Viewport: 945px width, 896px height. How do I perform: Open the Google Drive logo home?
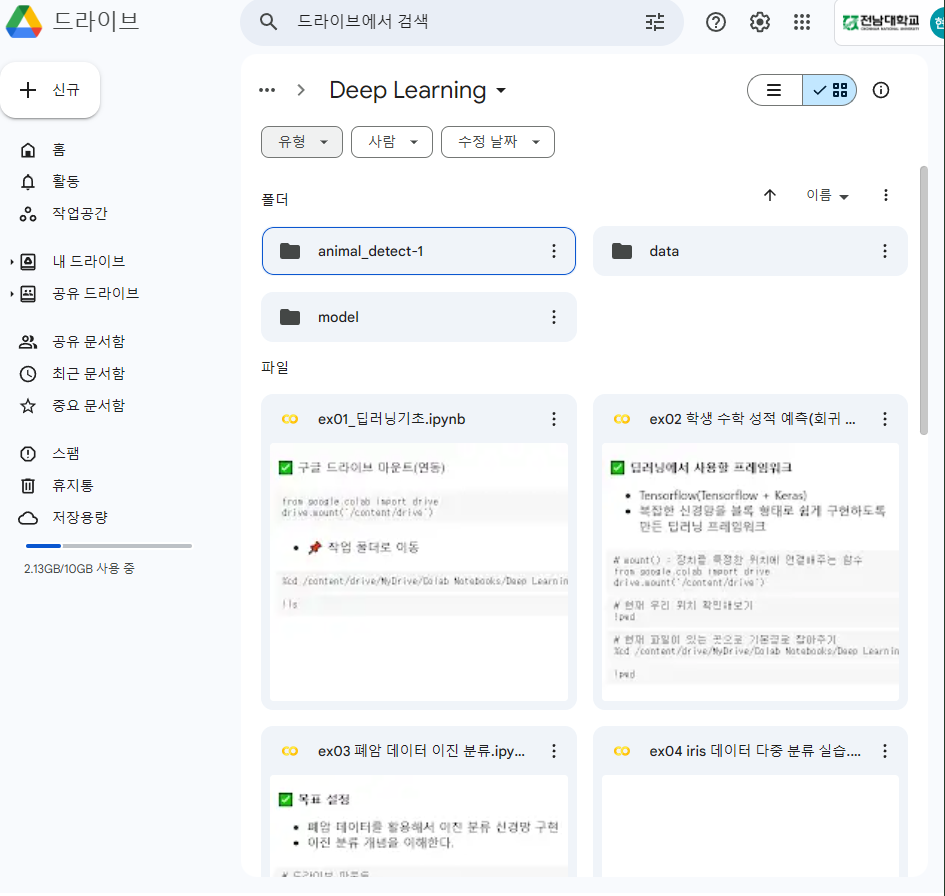tap(24, 22)
